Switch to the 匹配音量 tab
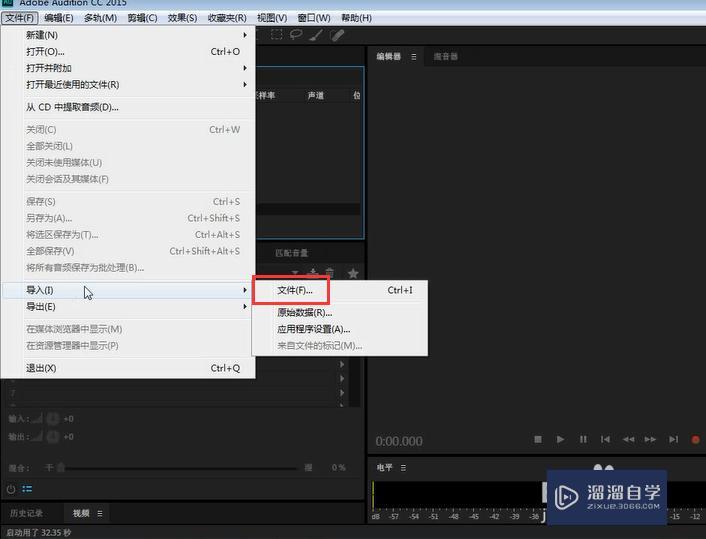Screen dimensions: 706x539 click(x=291, y=253)
